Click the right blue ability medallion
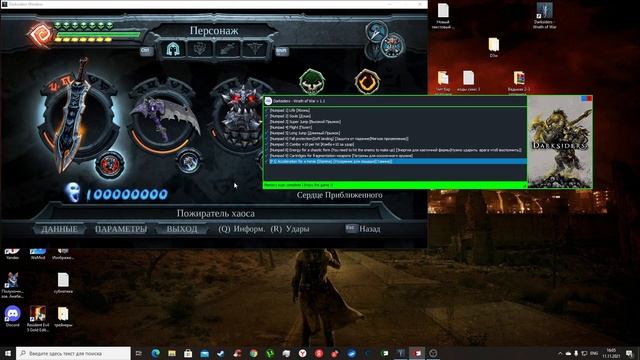 click(393, 45)
